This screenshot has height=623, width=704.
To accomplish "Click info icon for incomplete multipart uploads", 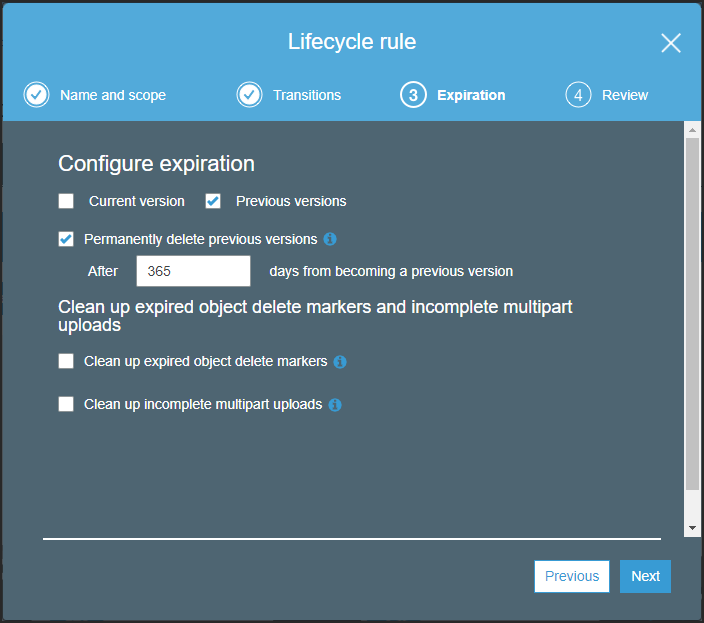I will tap(335, 405).
